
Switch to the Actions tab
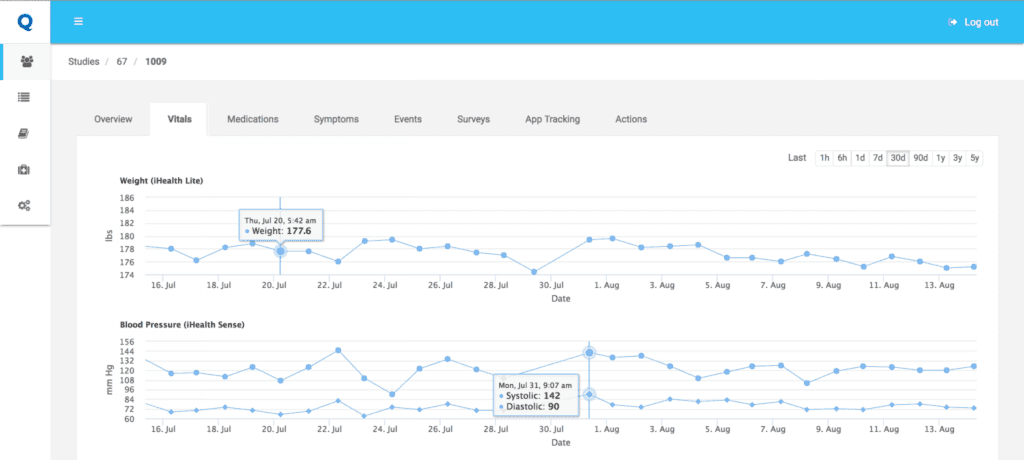click(x=631, y=120)
